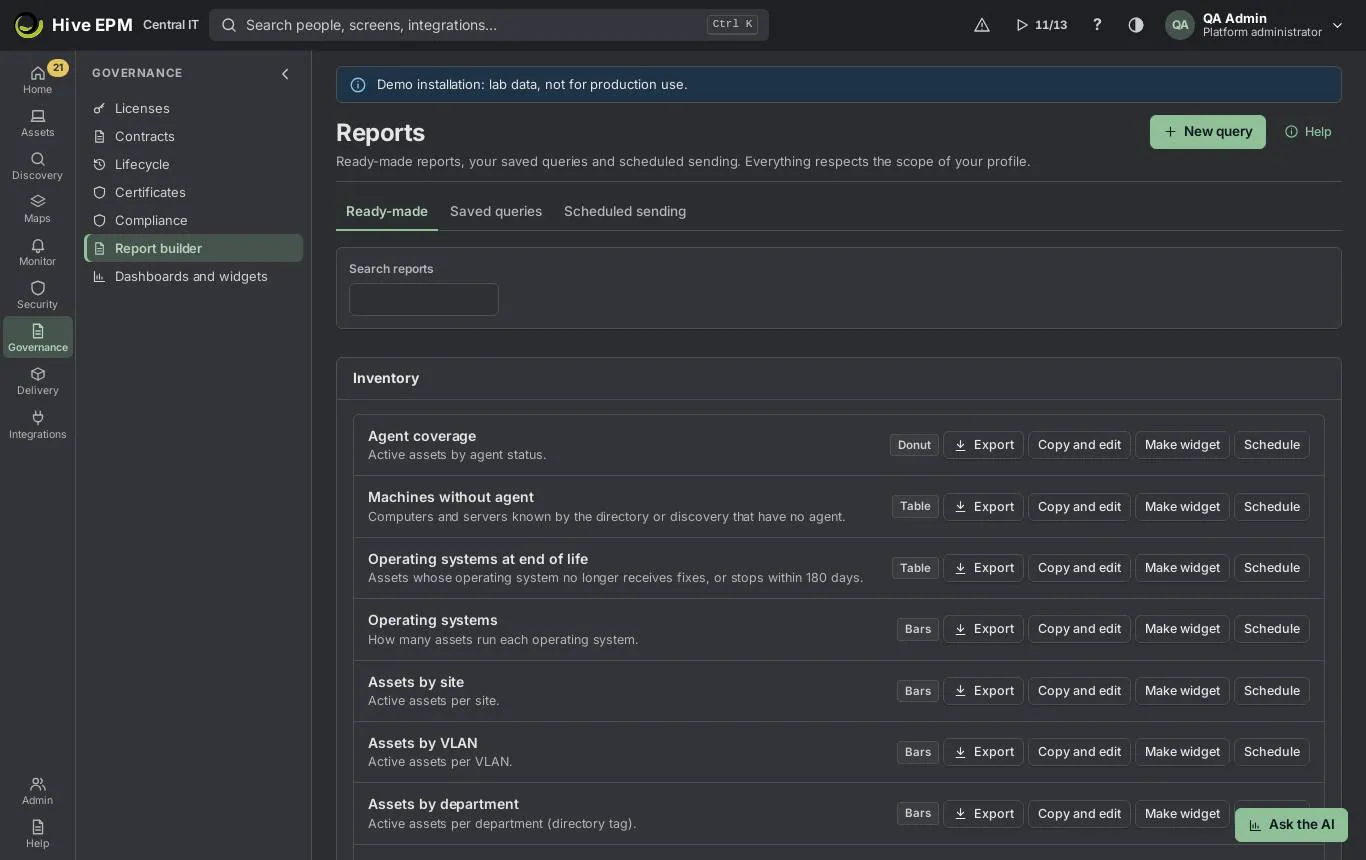1366x860 pixels.
Task: Focus the Search reports field
Action: point(424,299)
